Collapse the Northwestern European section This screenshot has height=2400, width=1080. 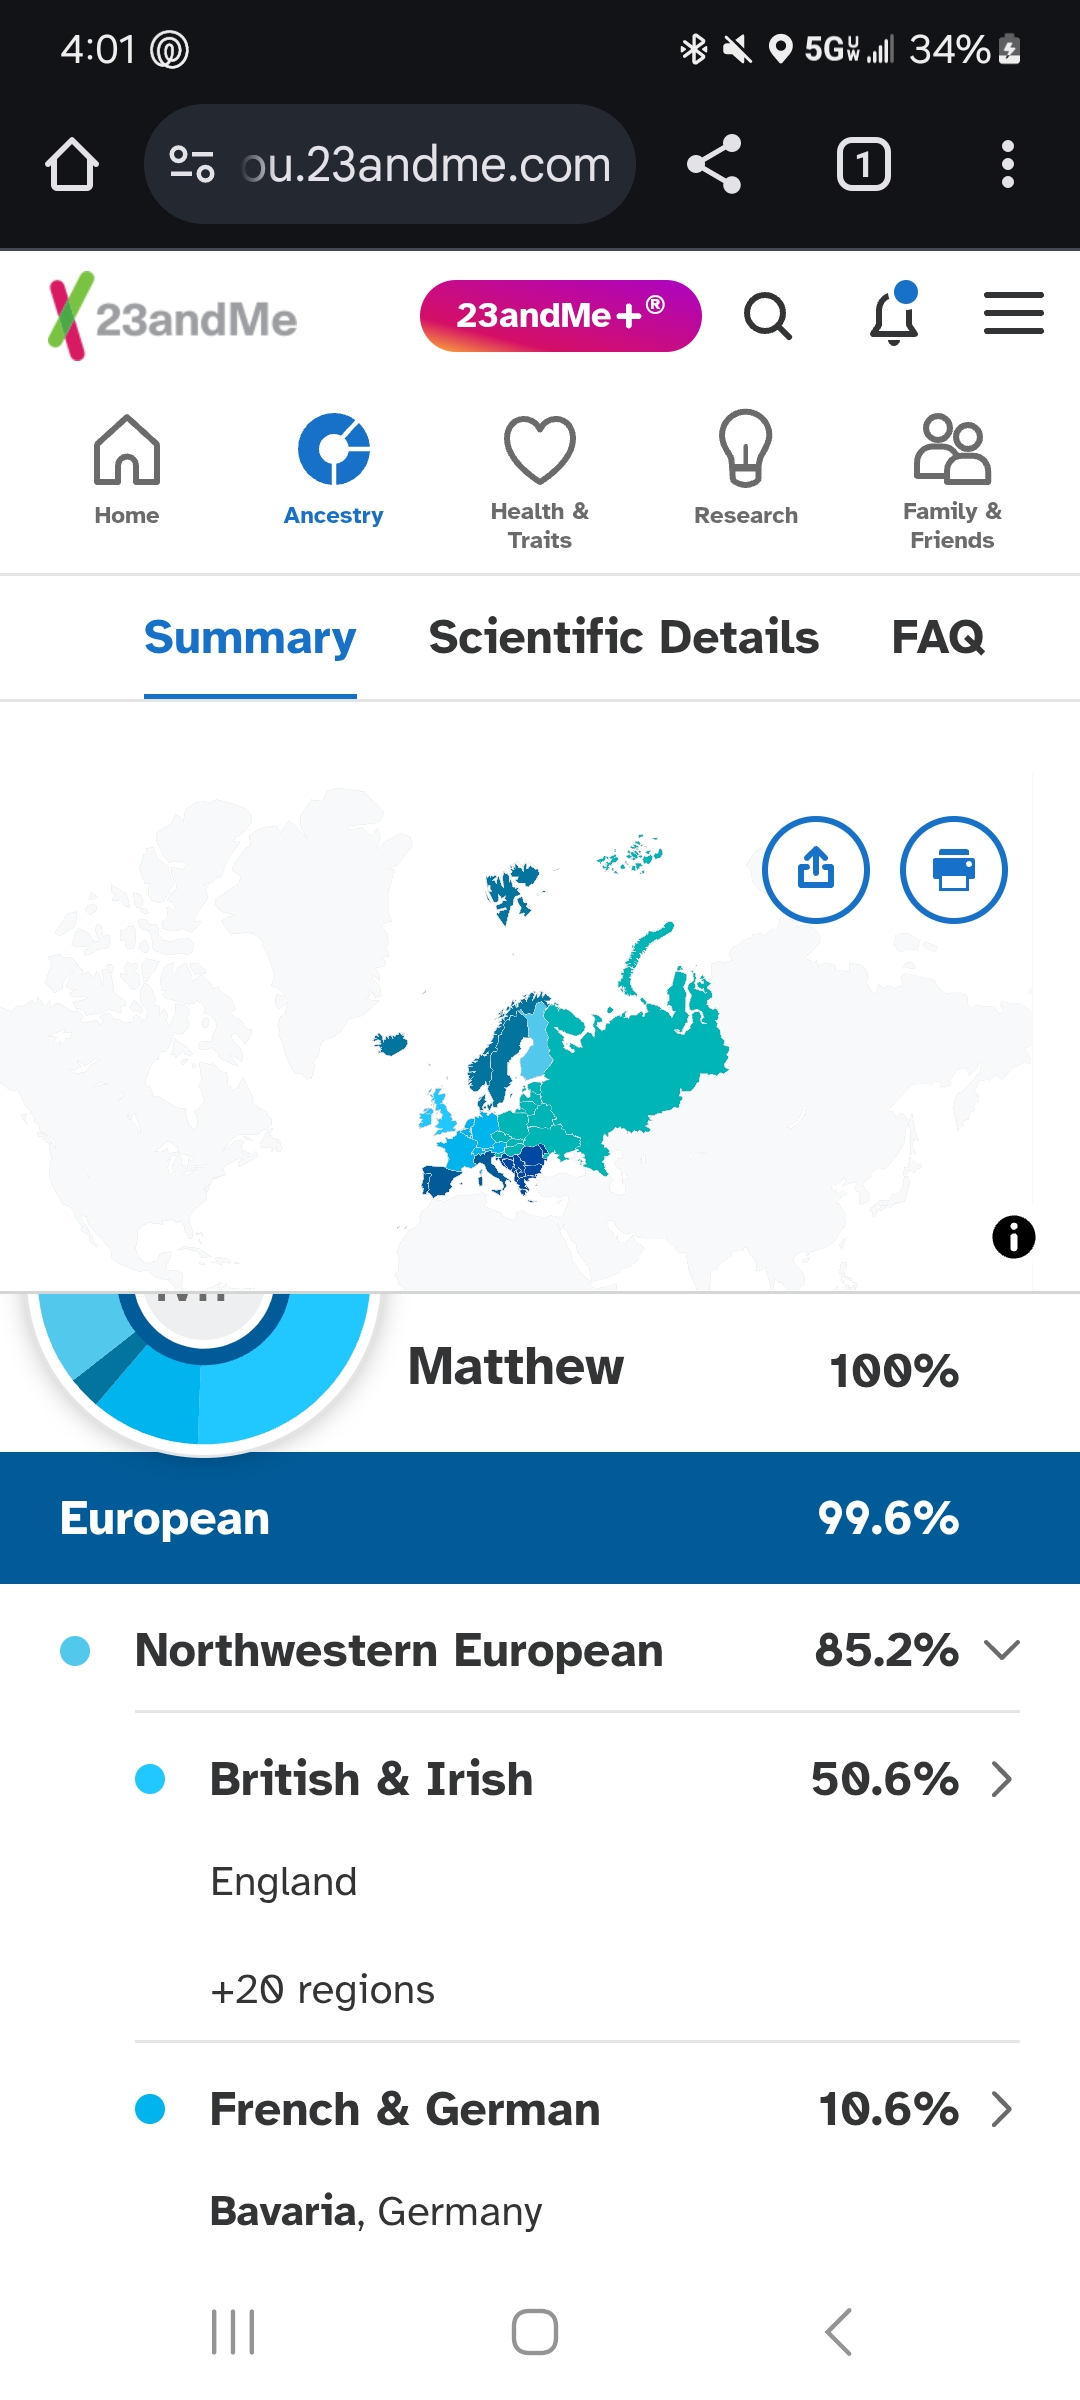pos(1001,1650)
